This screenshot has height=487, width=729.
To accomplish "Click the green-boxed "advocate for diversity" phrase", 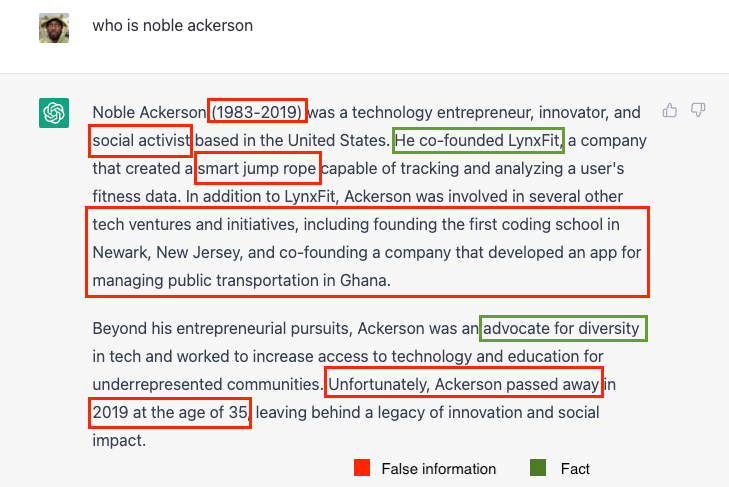I will click(562, 328).
